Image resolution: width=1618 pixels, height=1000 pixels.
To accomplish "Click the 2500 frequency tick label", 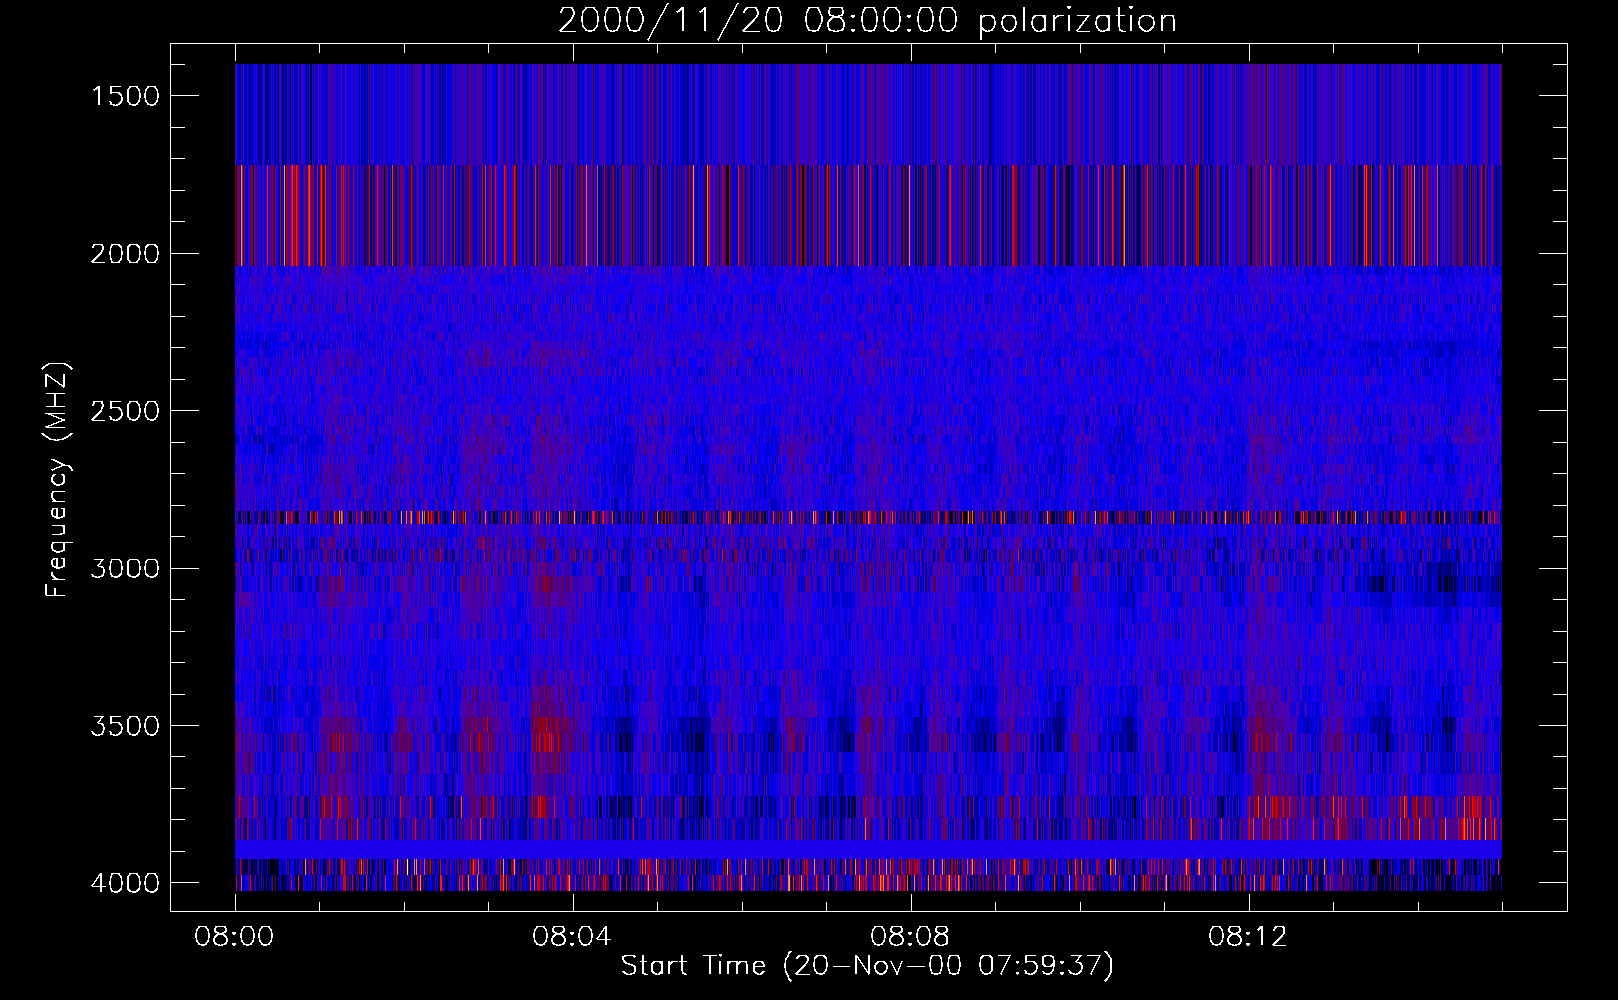I will [x=125, y=411].
